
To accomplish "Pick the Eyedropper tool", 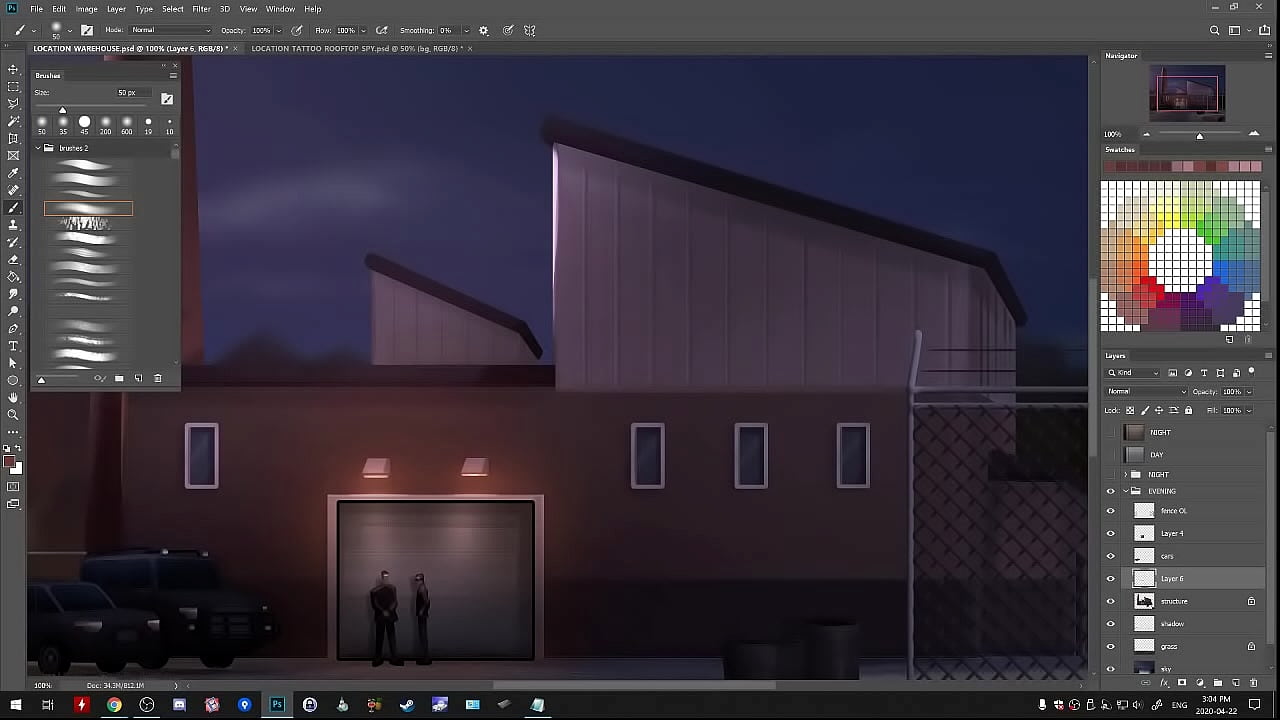I will (13, 173).
